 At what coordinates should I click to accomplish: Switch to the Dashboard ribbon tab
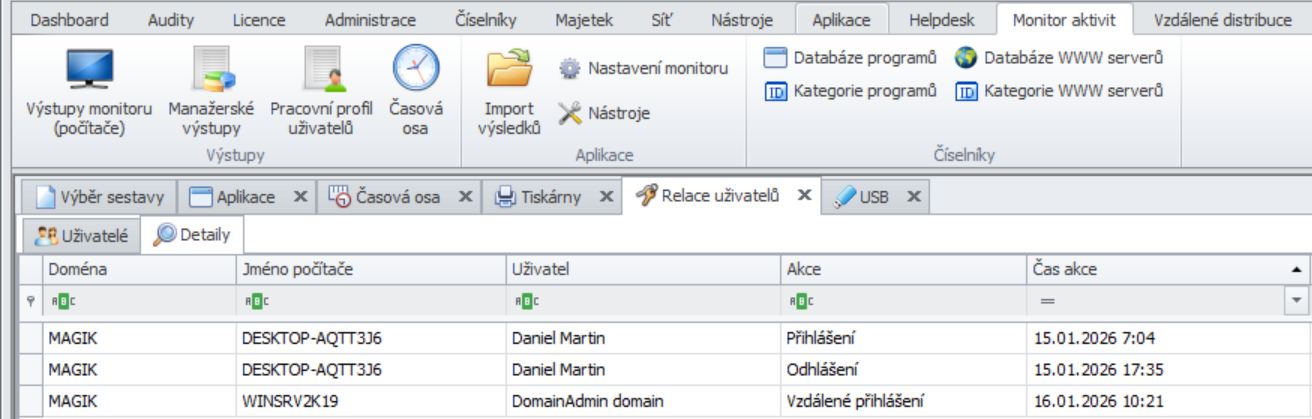[x=70, y=19]
